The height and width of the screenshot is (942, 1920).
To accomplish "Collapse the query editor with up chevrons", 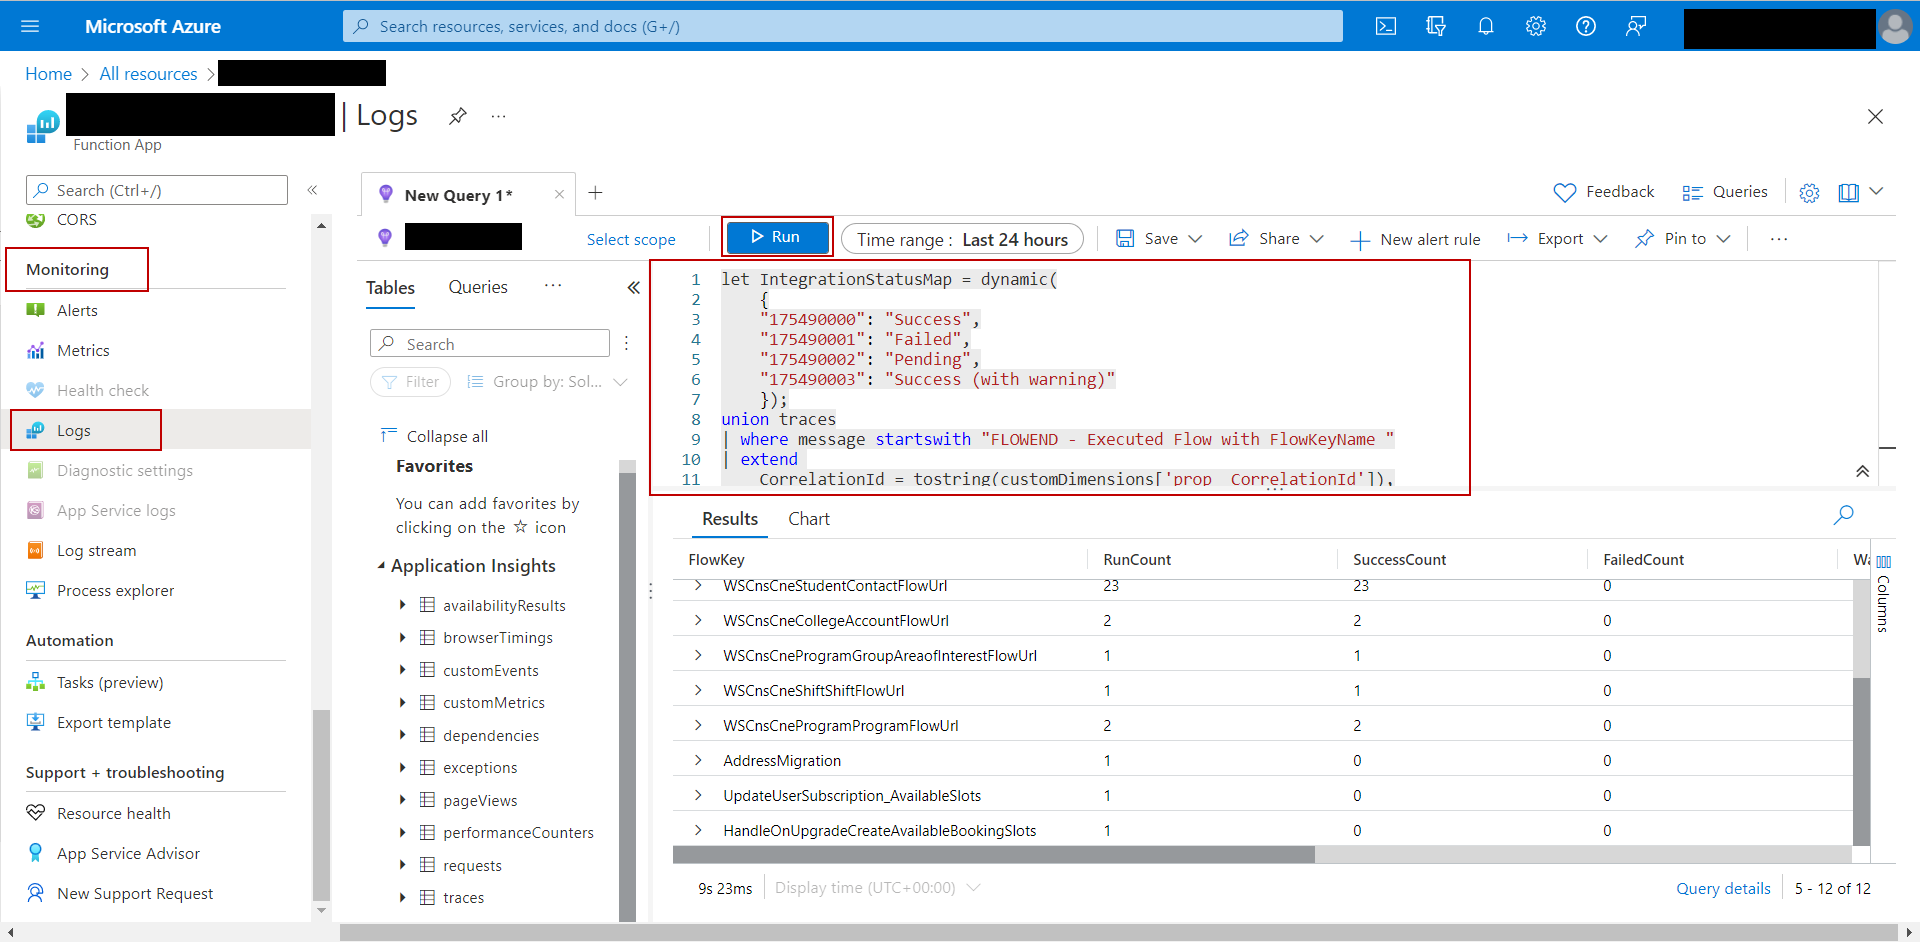I will pyautogui.click(x=1862, y=471).
